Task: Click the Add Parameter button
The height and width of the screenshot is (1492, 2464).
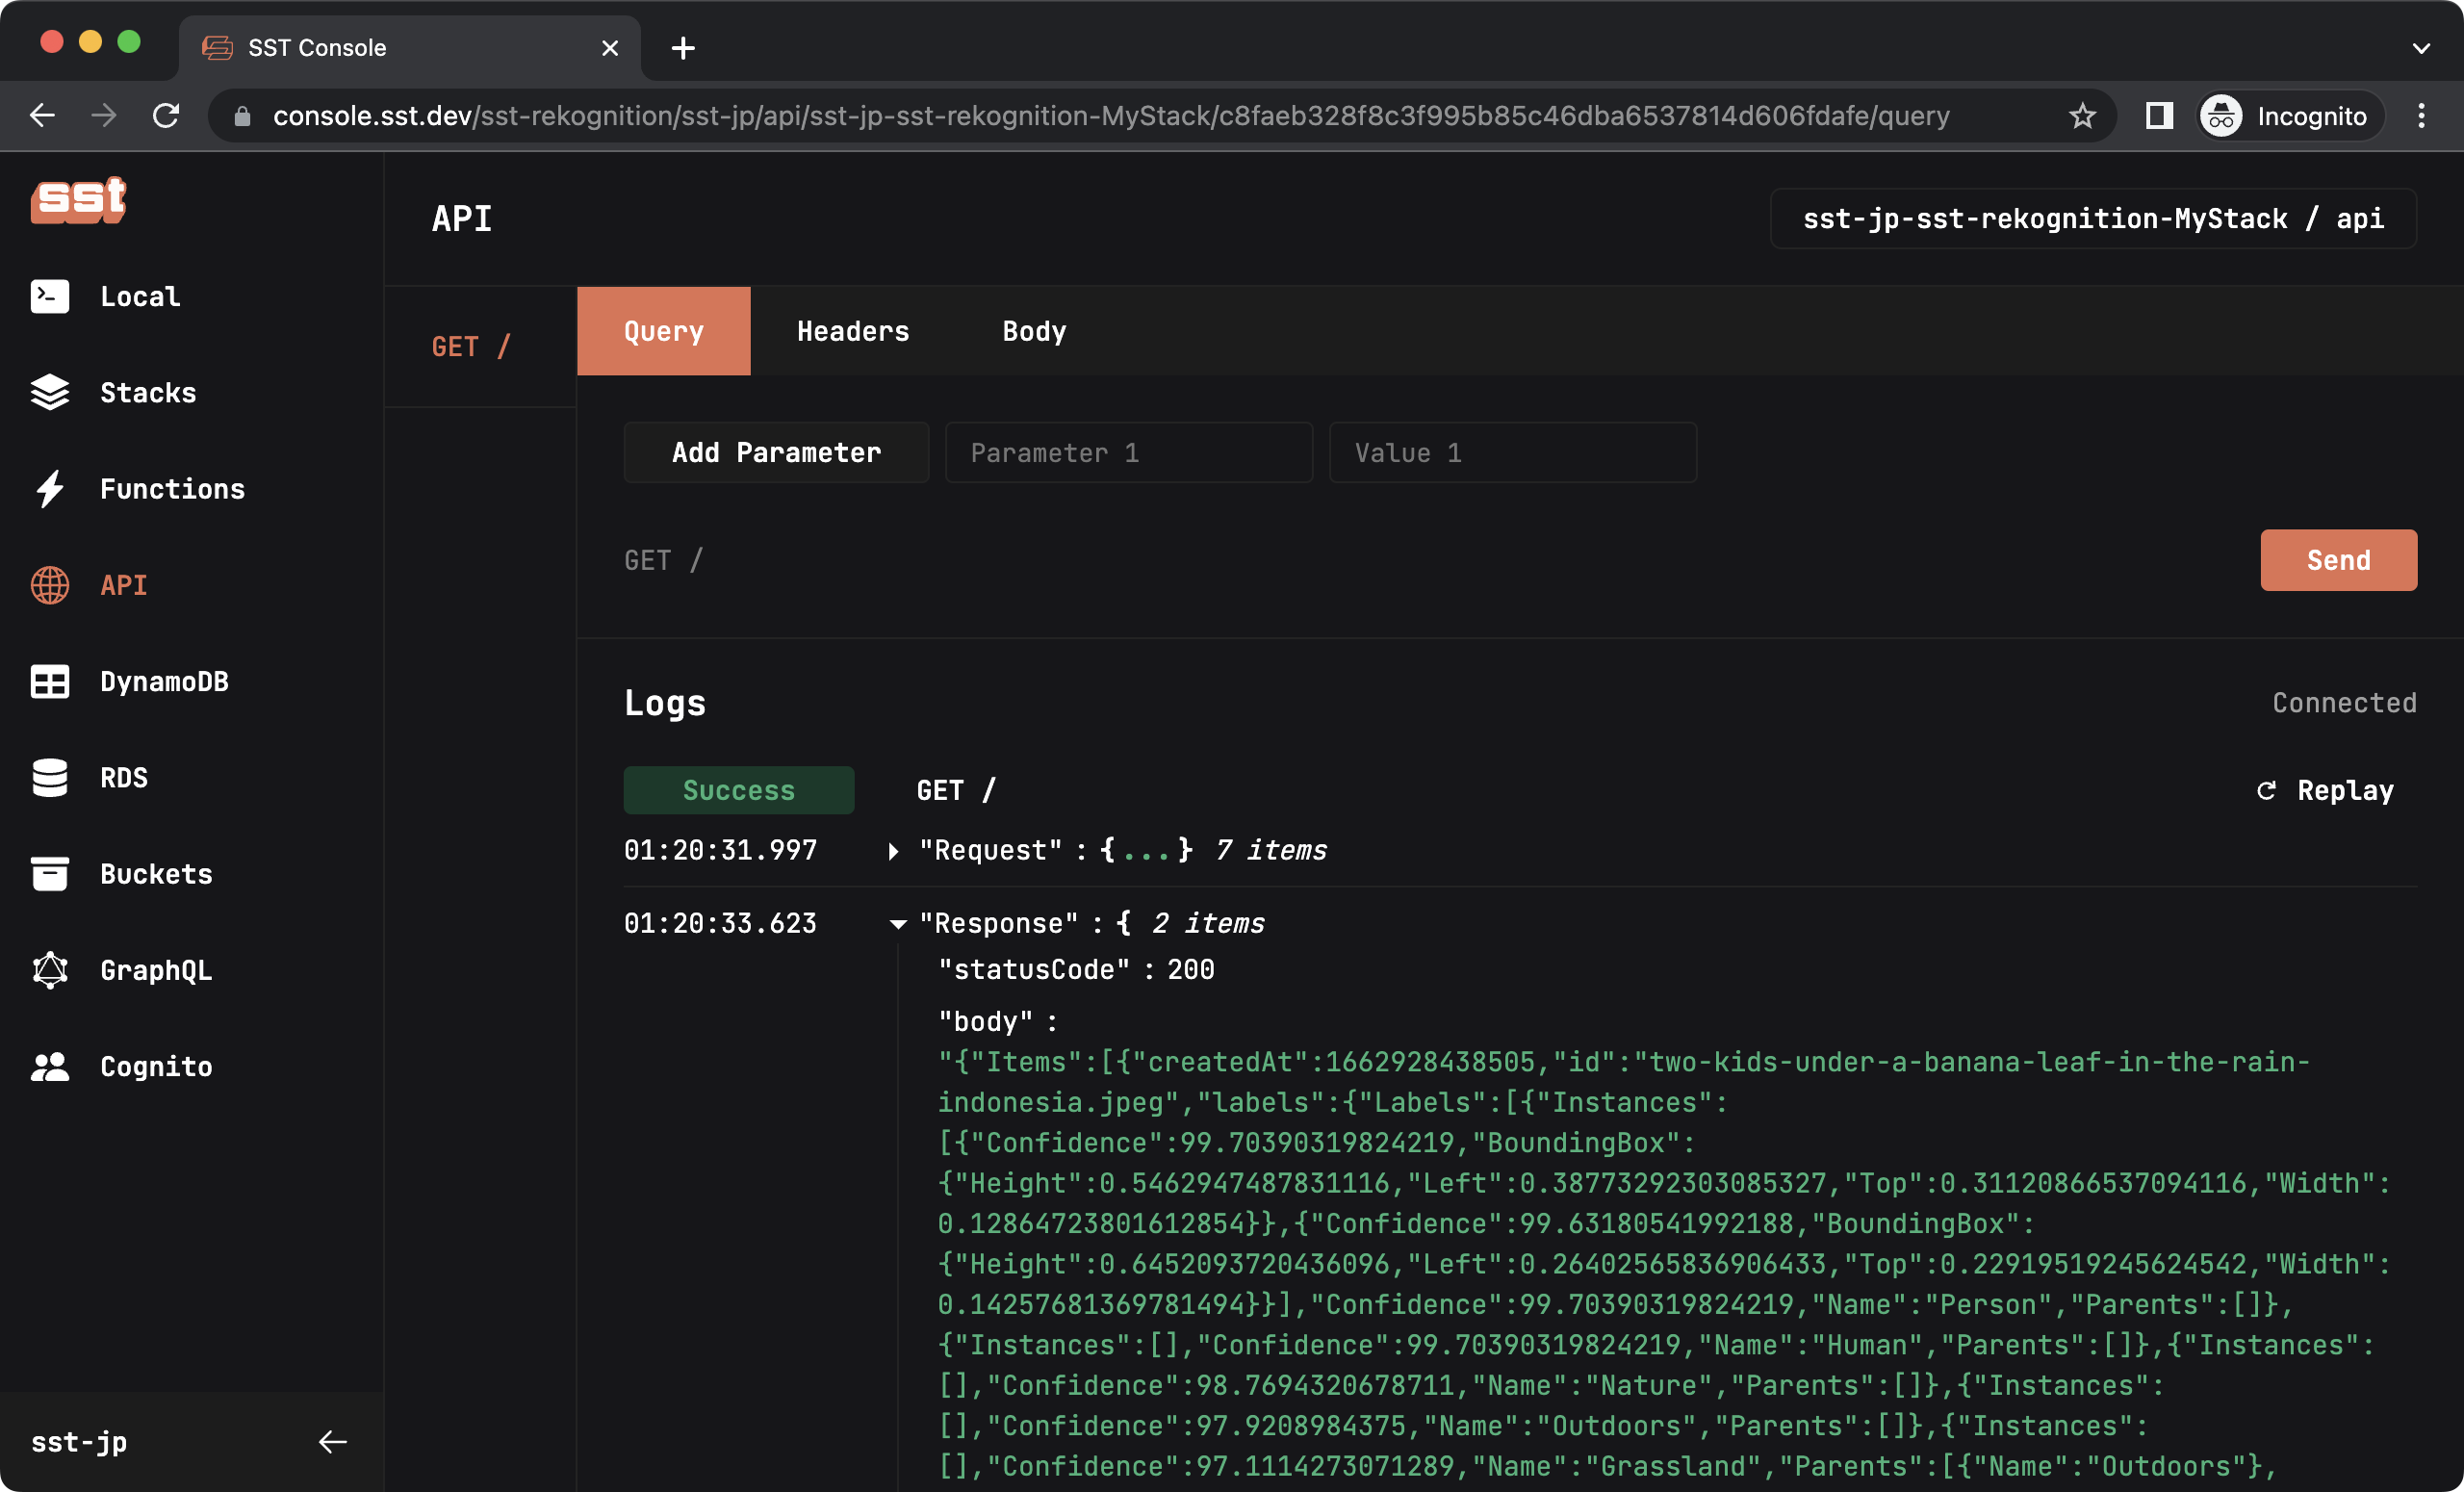Action: (776, 452)
